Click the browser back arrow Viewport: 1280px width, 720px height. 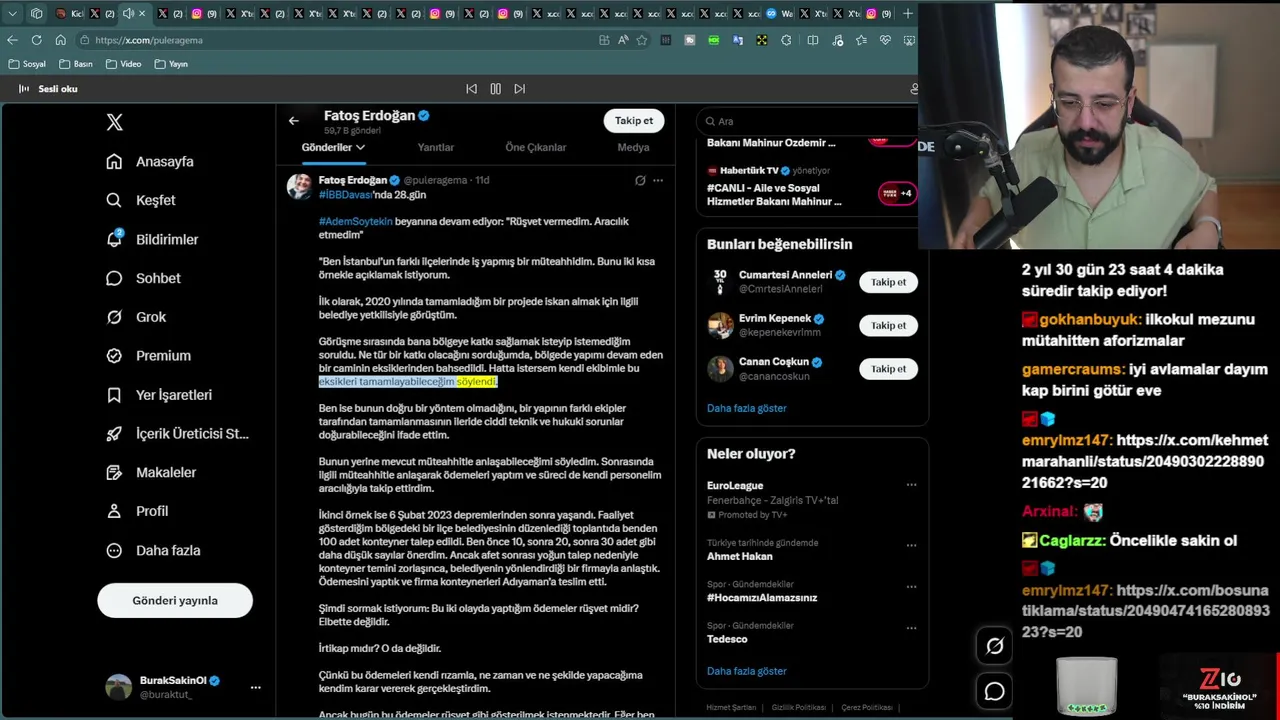12,40
